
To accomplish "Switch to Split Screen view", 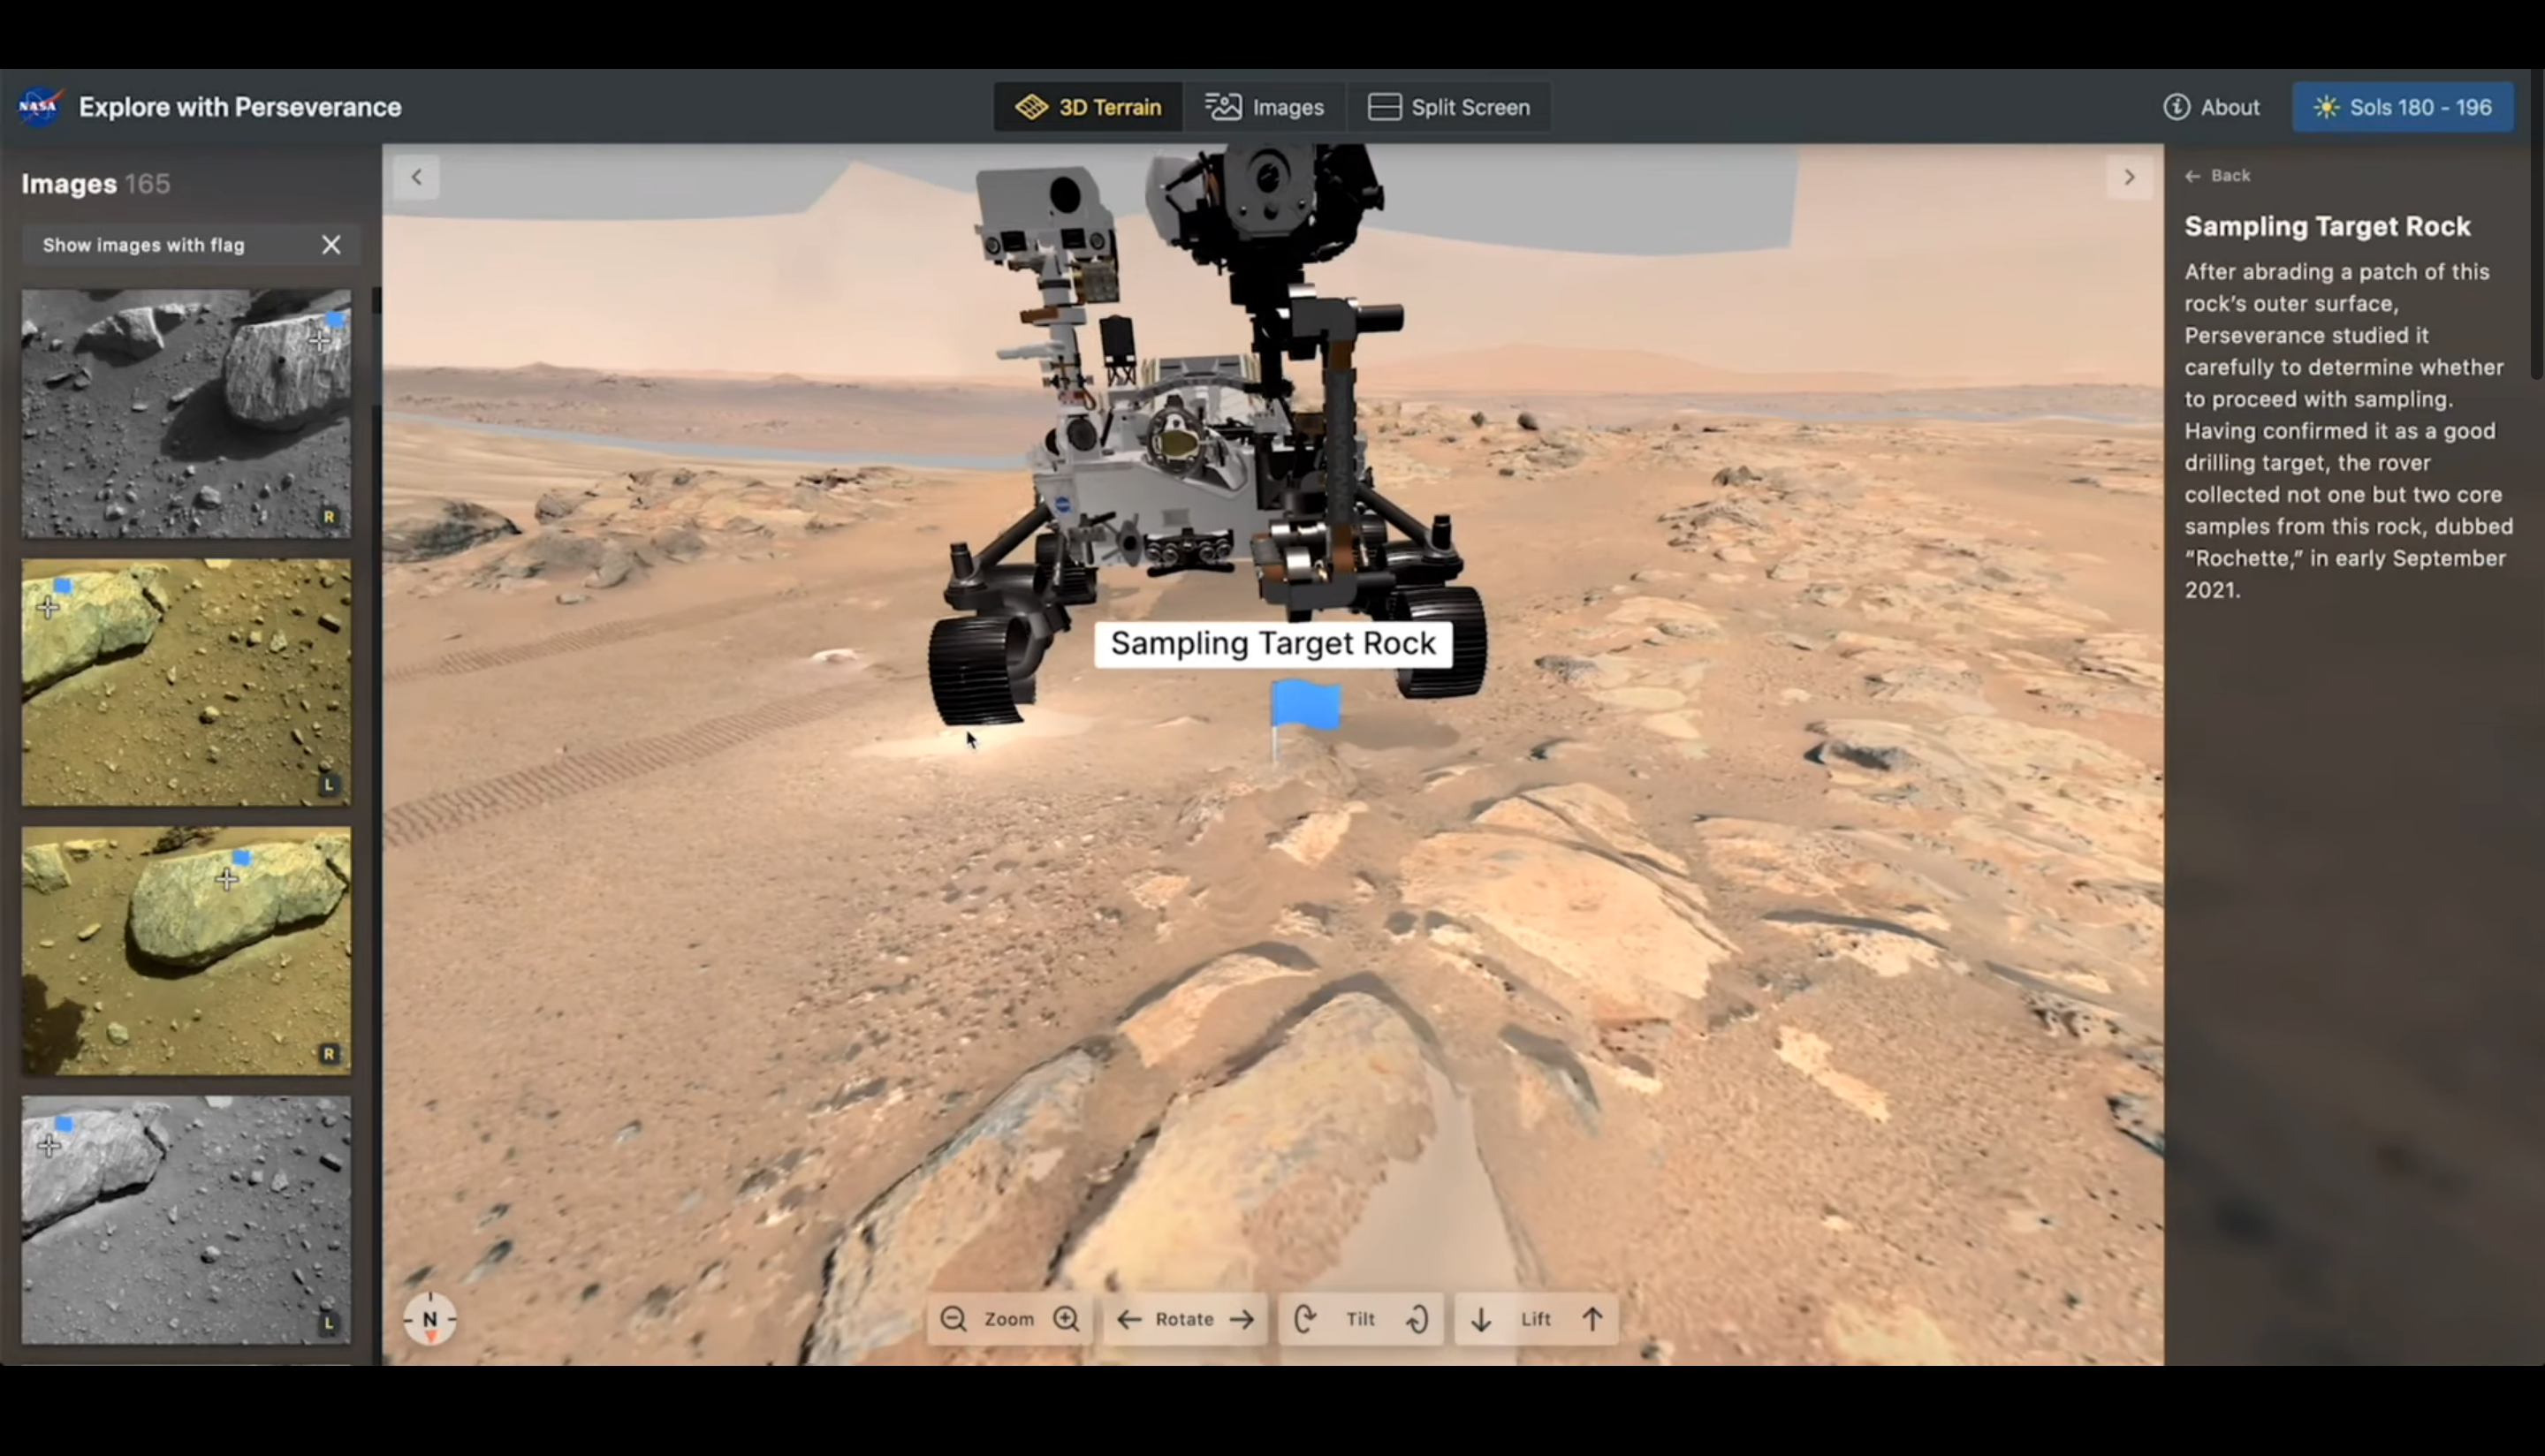I will 1449,107.
